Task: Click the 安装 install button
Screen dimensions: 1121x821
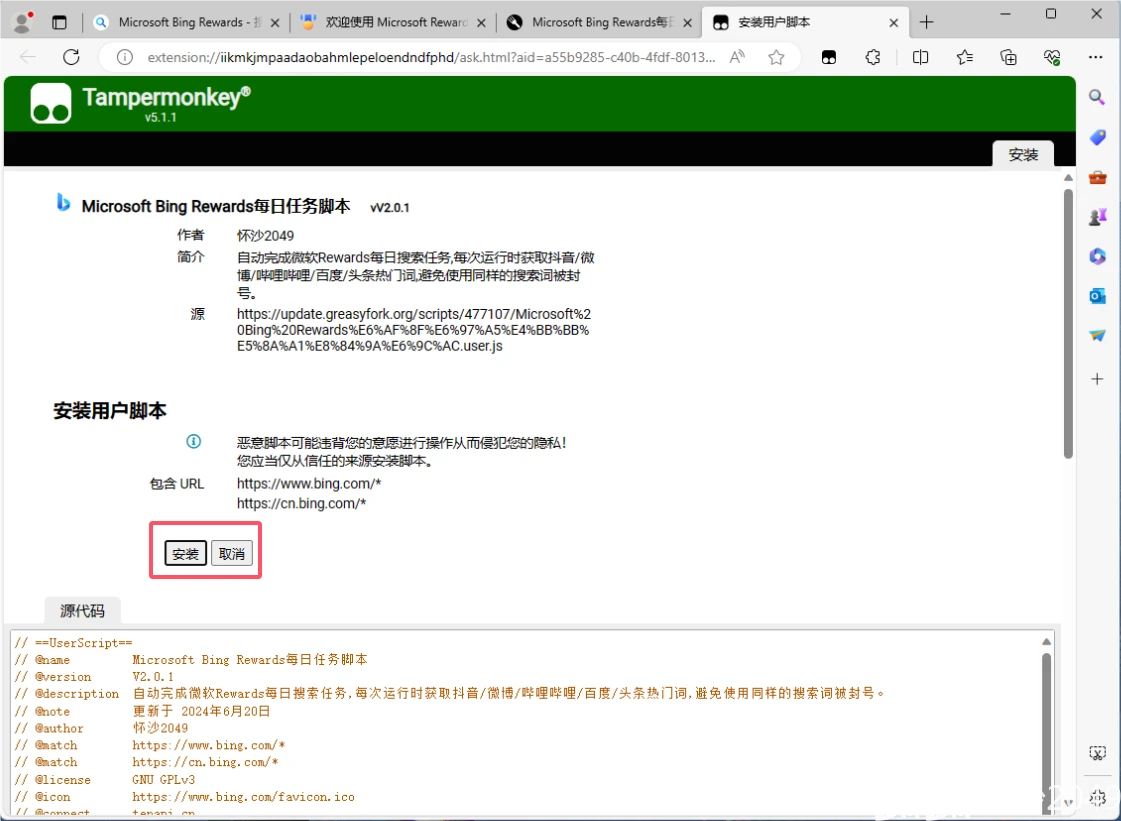Action: tap(186, 554)
